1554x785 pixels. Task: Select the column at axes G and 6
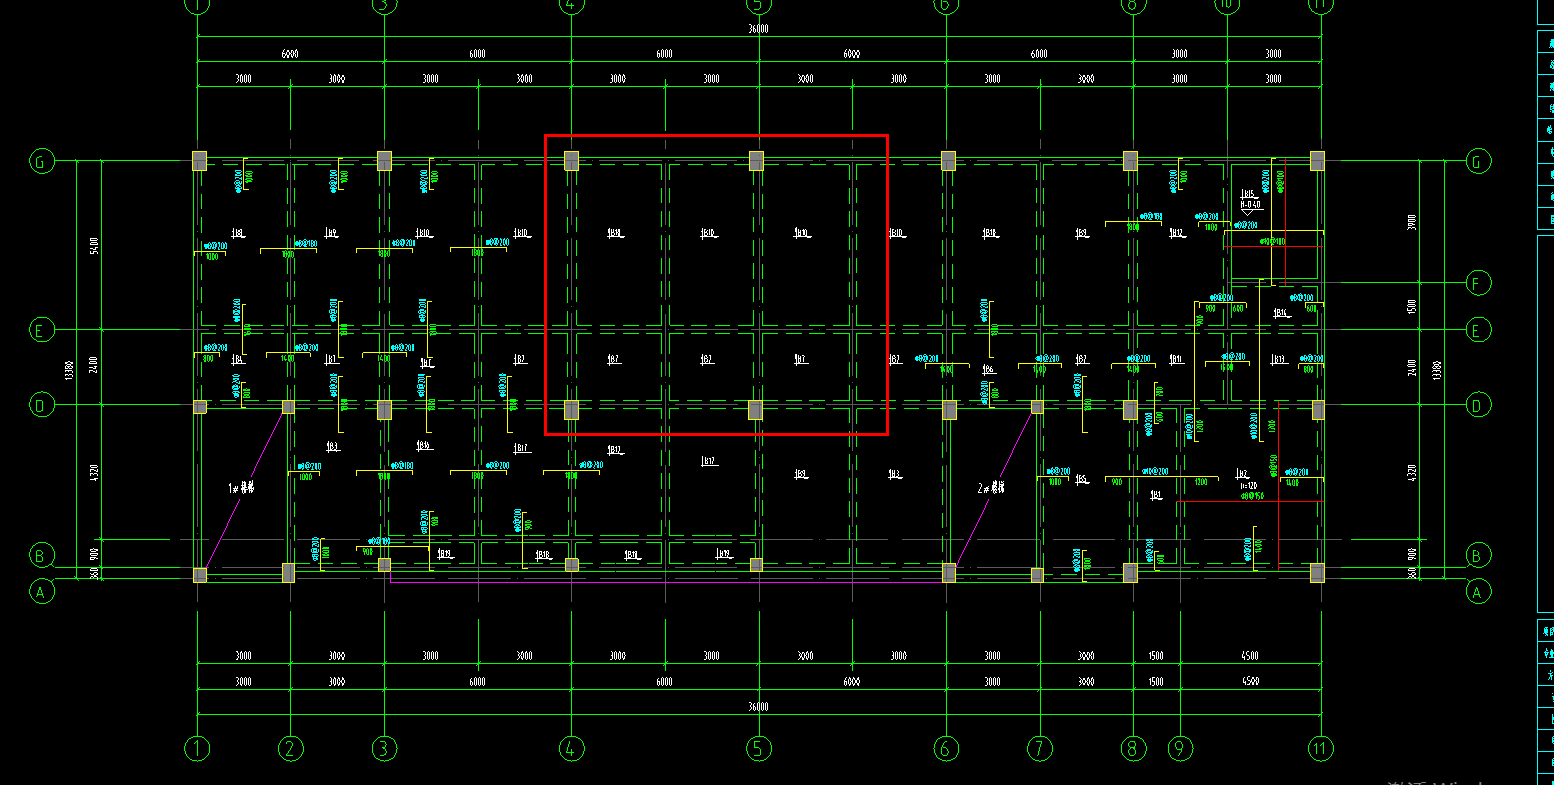[948, 160]
